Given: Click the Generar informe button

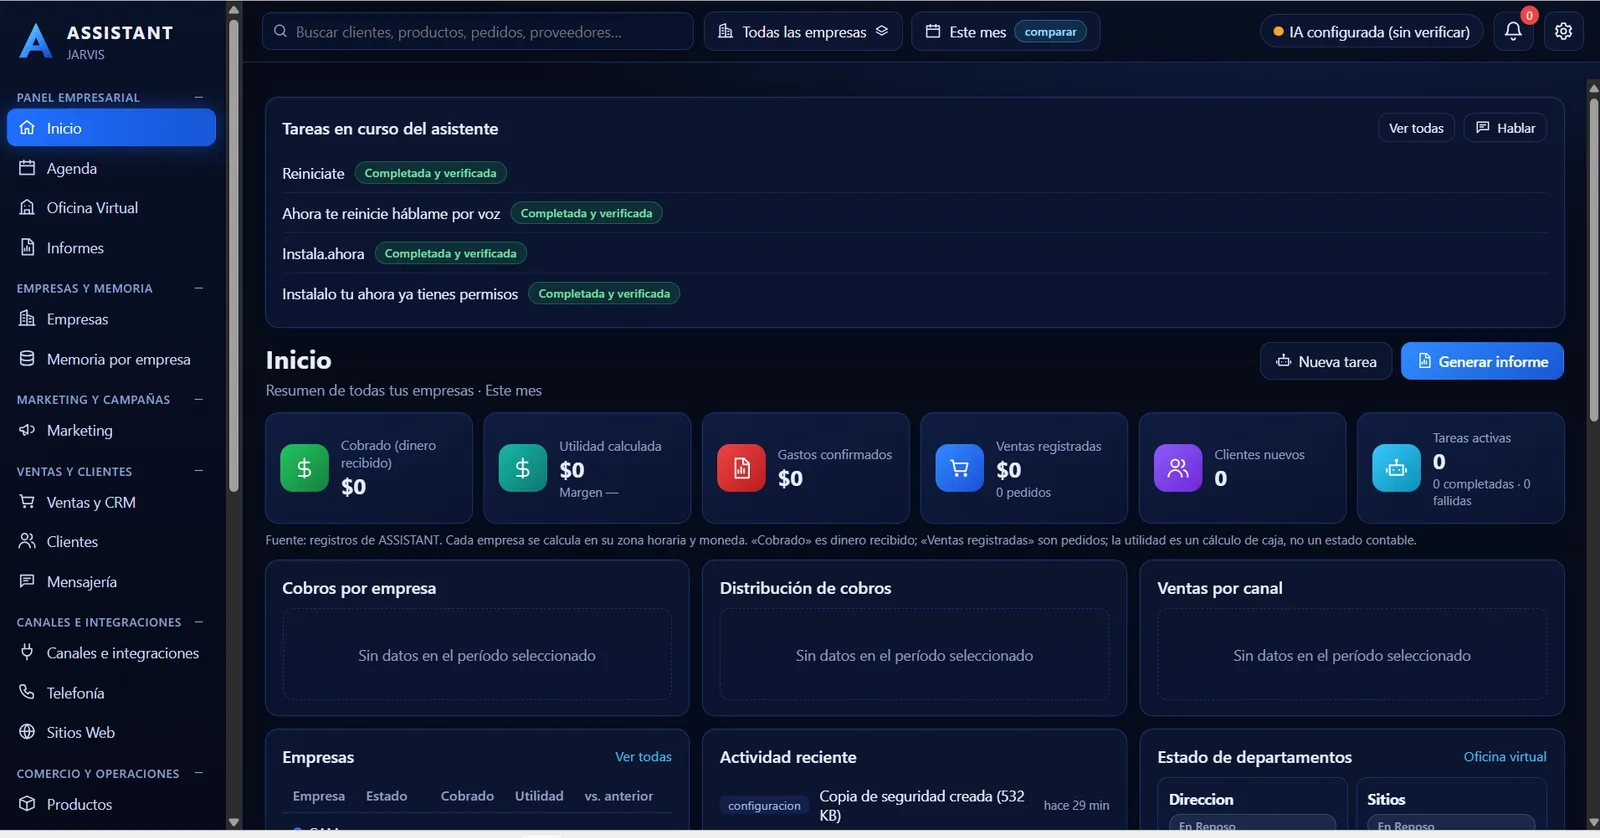Looking at the screenshot, I should pyautogui.click(x=1482, y=361).
